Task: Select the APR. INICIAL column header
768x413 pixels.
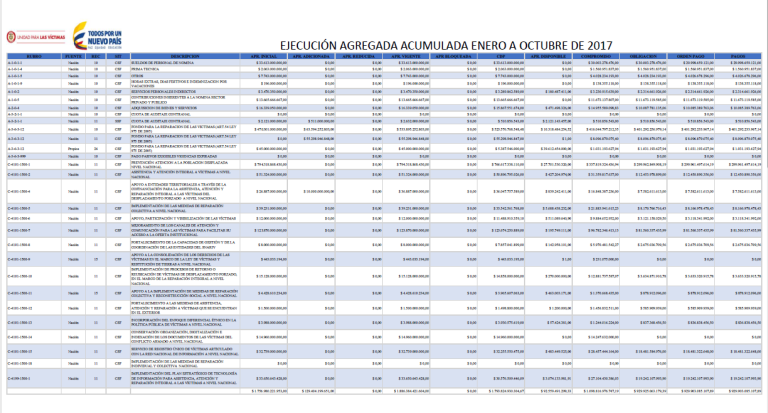Action: [264, 56]
